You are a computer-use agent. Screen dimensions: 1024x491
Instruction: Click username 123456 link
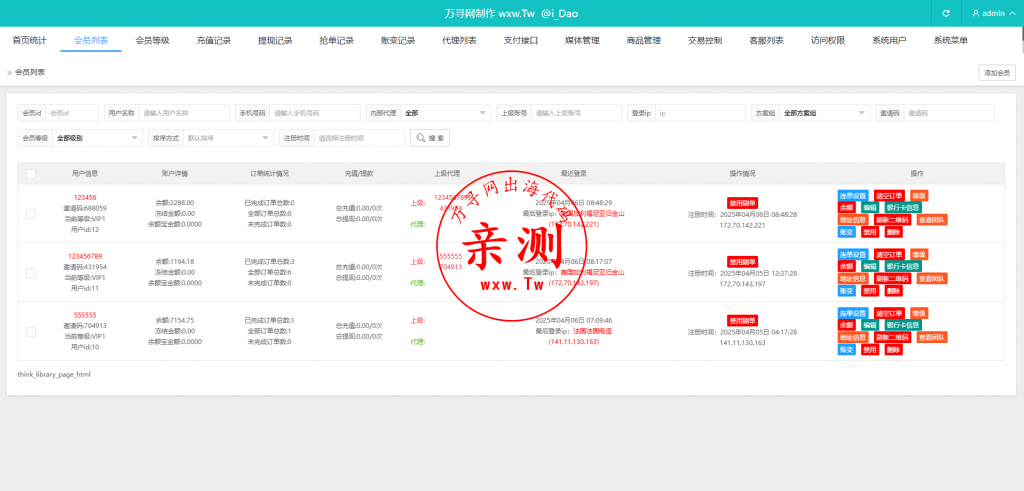tap(85, 197)
